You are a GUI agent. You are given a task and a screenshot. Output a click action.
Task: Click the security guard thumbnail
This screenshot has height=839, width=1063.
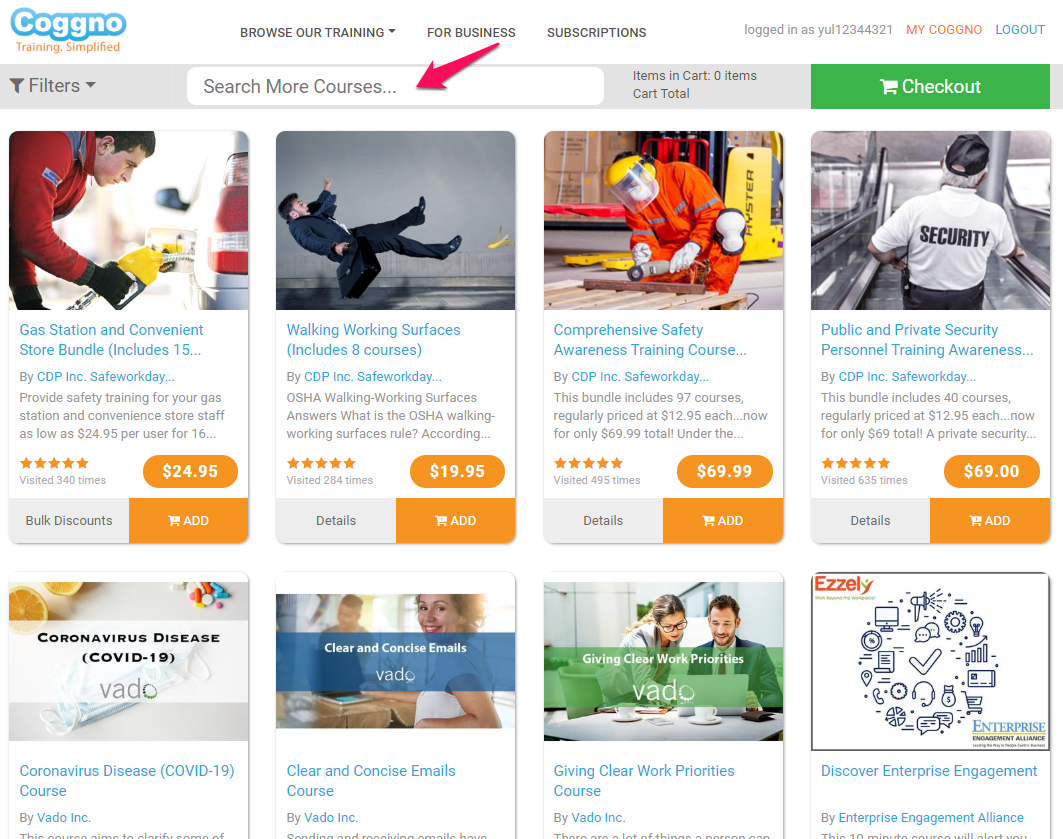(x=930, y=220)
